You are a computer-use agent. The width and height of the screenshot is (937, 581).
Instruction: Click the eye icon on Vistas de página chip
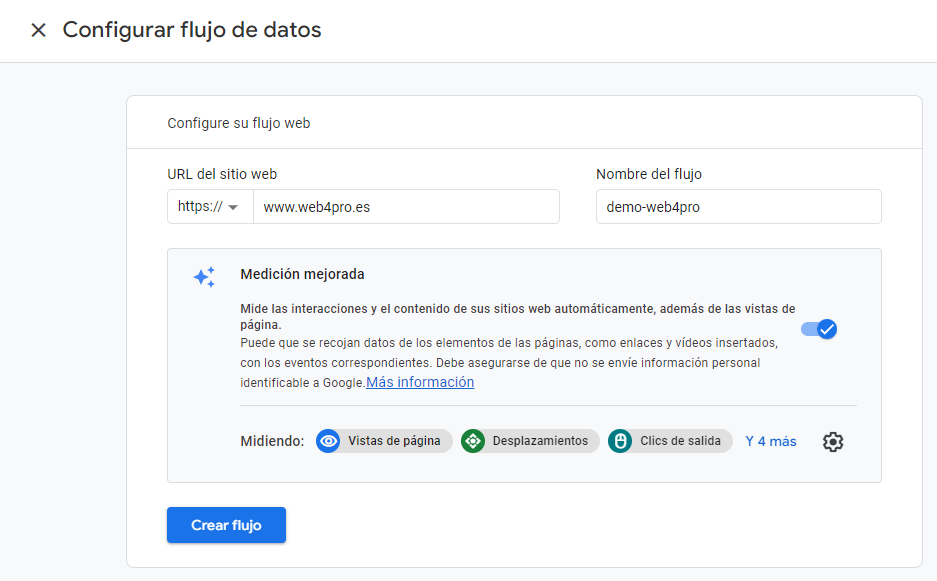point(328,441)
